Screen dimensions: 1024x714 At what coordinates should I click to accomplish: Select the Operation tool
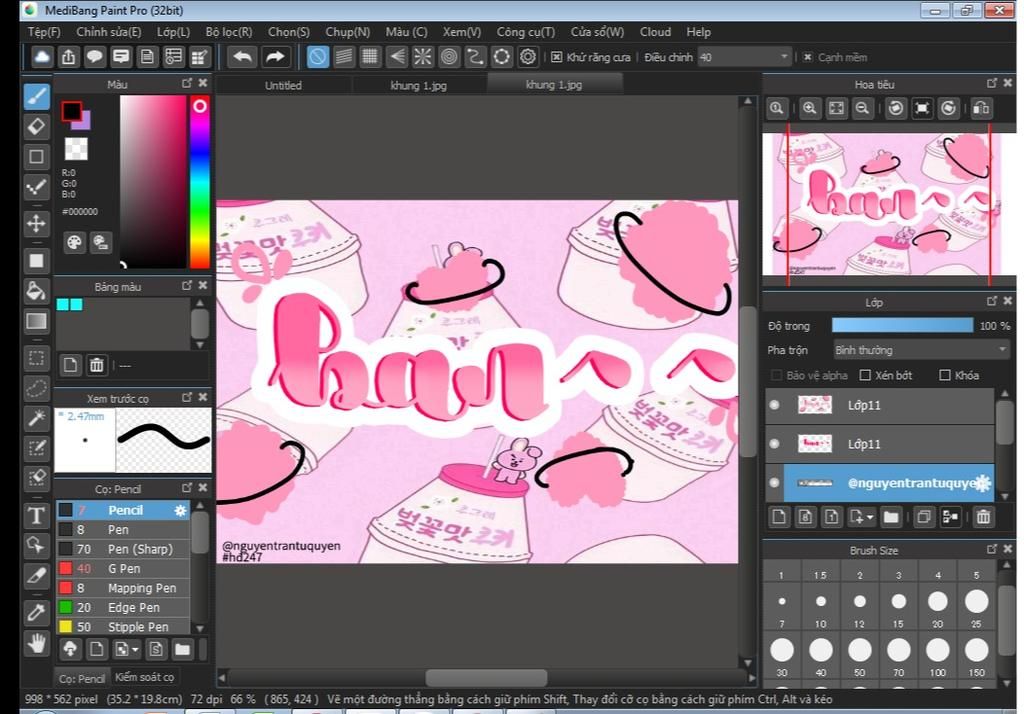pyautogui.click(x=37, y=545)
